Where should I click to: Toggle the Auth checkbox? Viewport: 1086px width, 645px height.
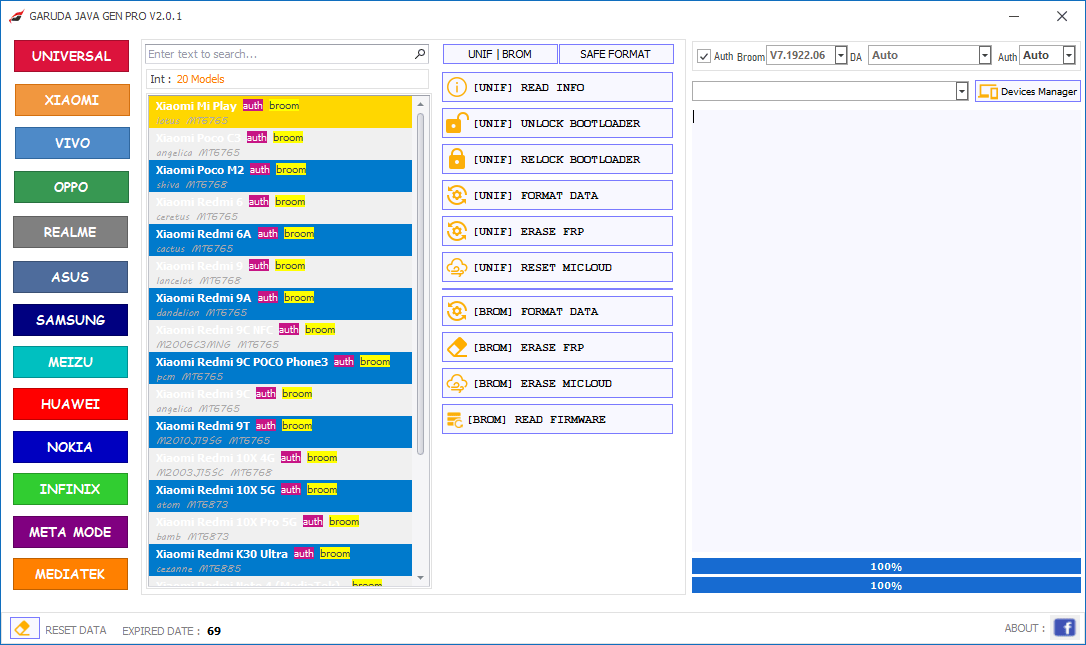point(704,56)
